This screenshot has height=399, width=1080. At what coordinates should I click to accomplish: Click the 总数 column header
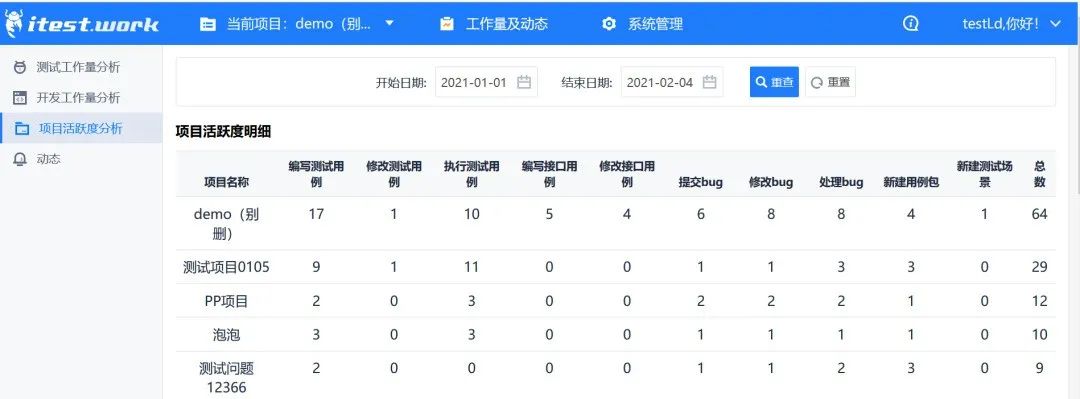tap(1040, 174)
